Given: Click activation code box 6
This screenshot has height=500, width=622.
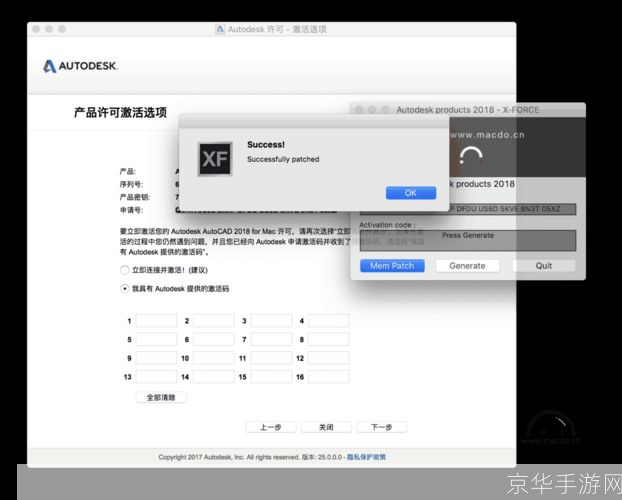Looking at the screenshot, I should tap(214, 339).
